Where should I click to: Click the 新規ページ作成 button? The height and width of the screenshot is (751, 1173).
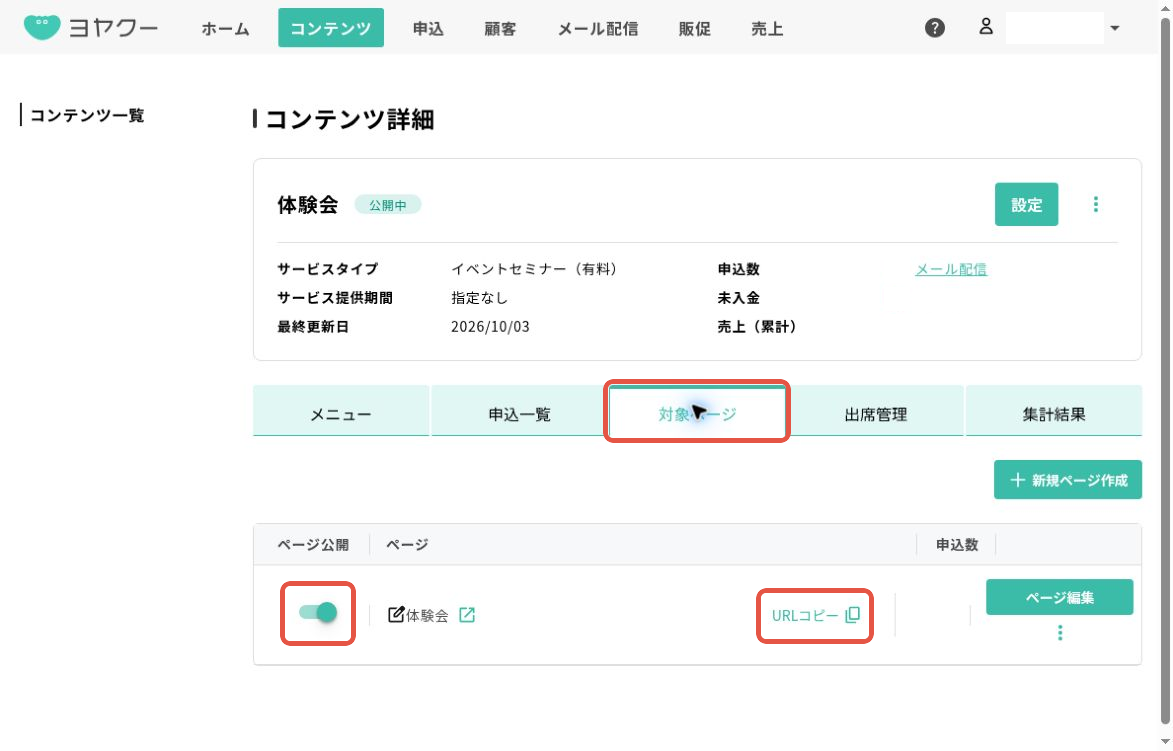1068,479
